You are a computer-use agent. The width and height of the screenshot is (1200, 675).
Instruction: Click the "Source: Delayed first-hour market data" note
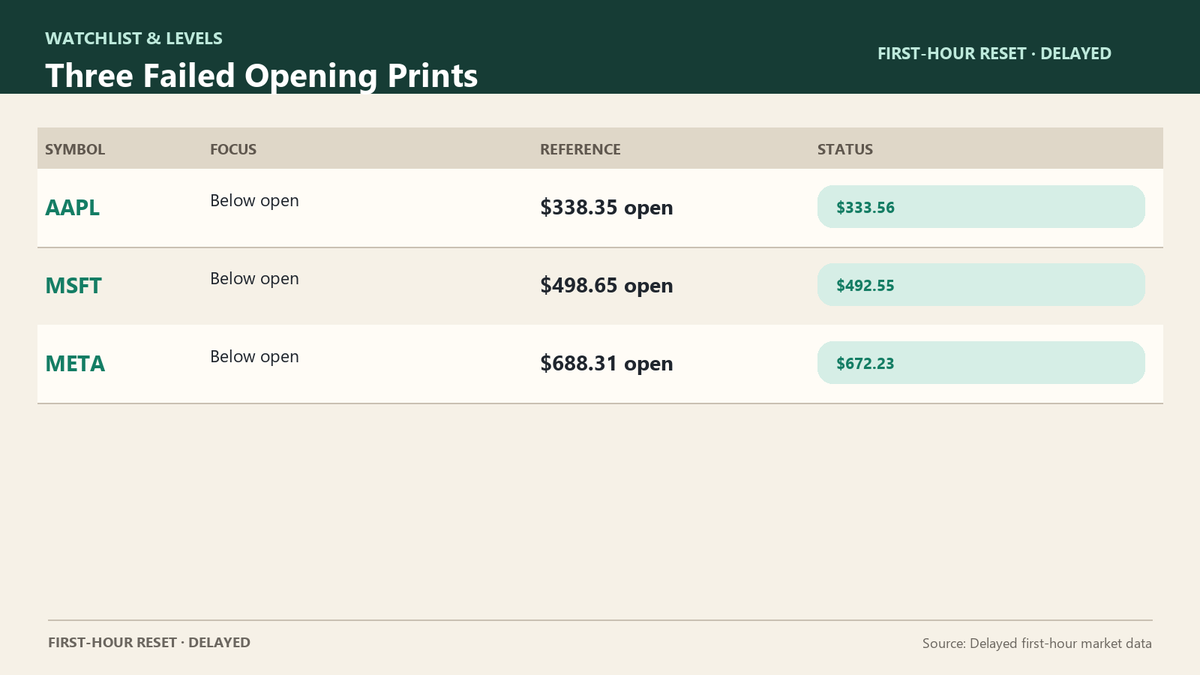pyautogui.click(x=1037, y=644)
